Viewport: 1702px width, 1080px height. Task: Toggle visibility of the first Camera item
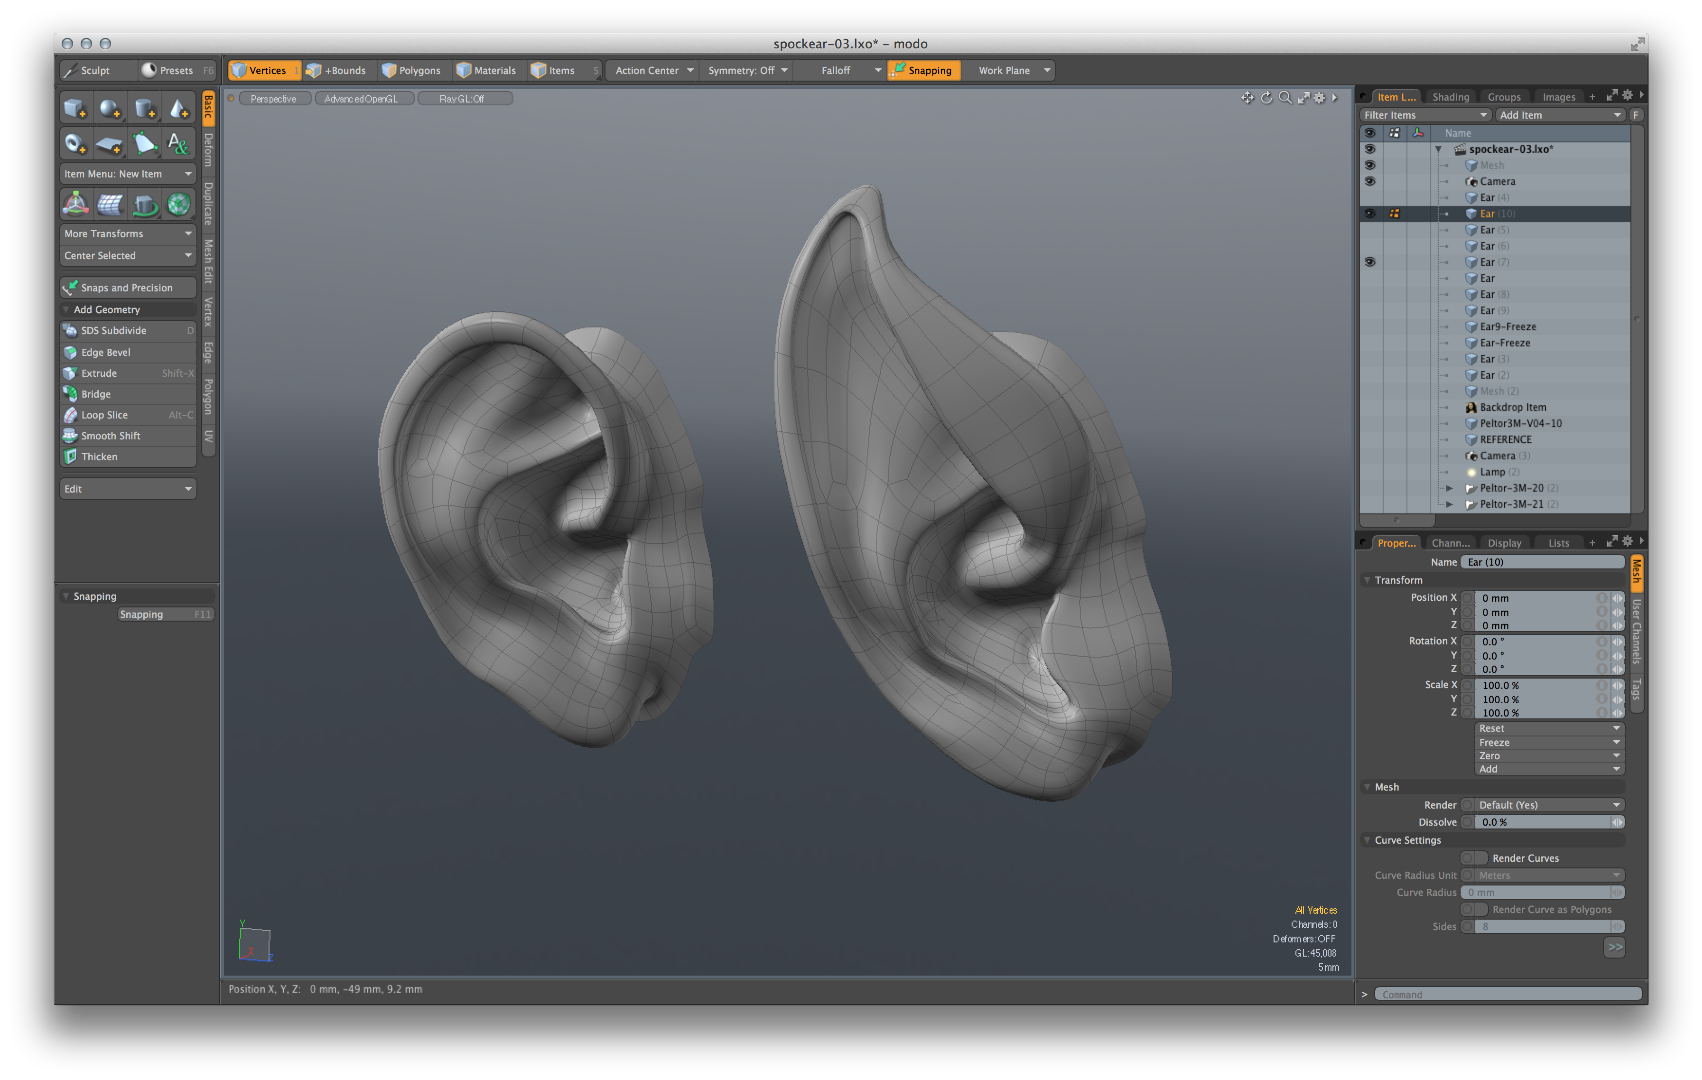(x=1370, y=181)
